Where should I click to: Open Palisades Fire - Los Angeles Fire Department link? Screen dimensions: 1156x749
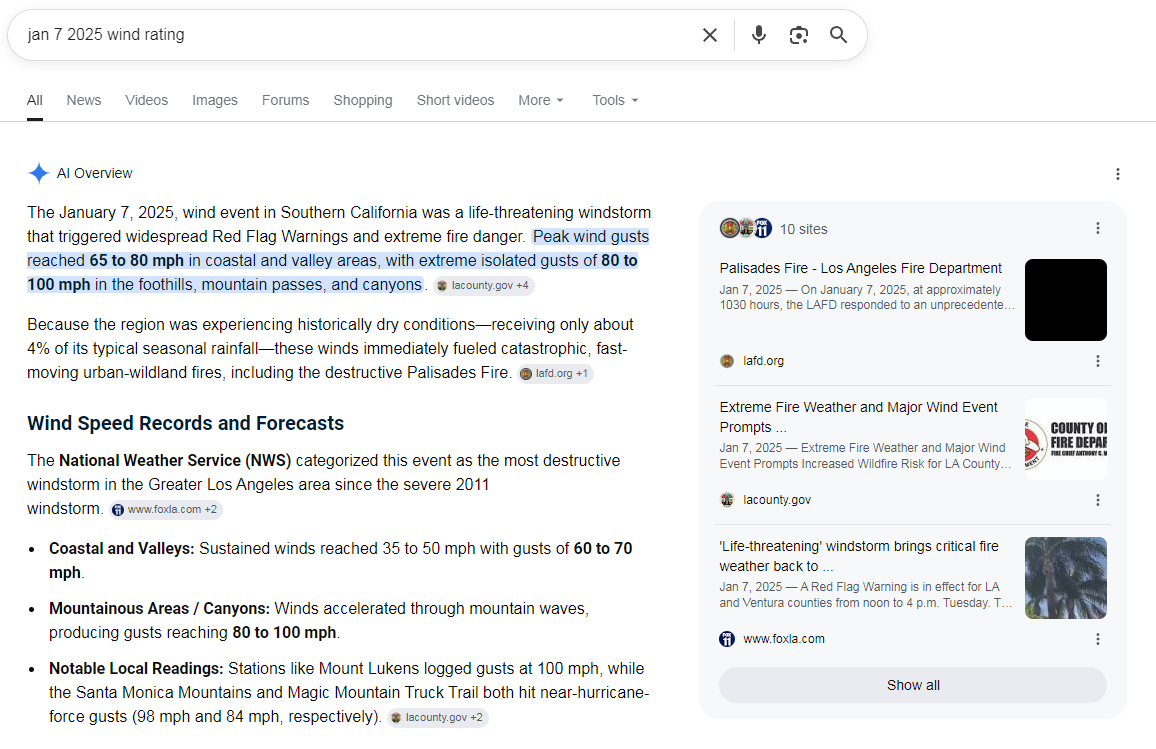tap(860, 268)
